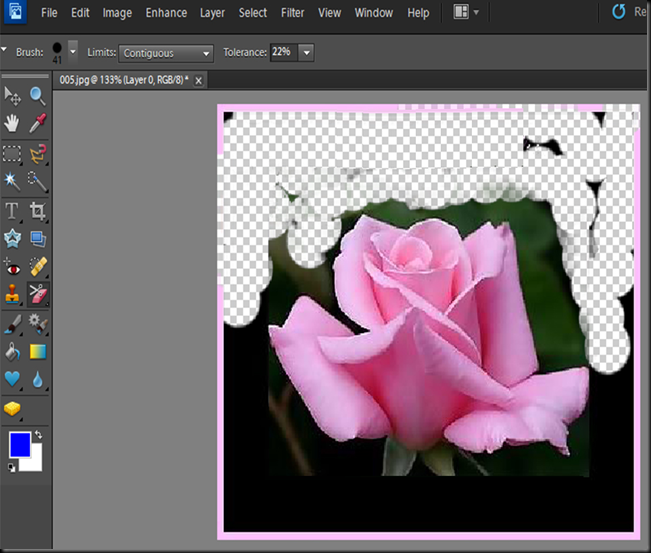The height and width of the screenshot is (553, 651).
Task: Select the Custom Shape heart tool
Action: pyautogui.click(x=12, y=379)
